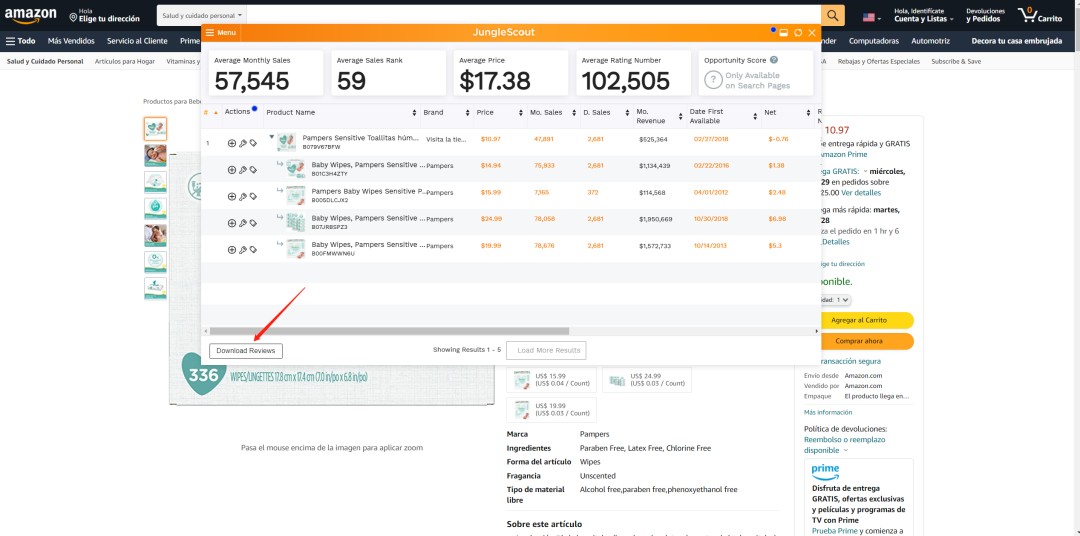This screenshot has width=1080, height=536.
Task: Open Más Vendidos nav item
Action: (72, 41)
